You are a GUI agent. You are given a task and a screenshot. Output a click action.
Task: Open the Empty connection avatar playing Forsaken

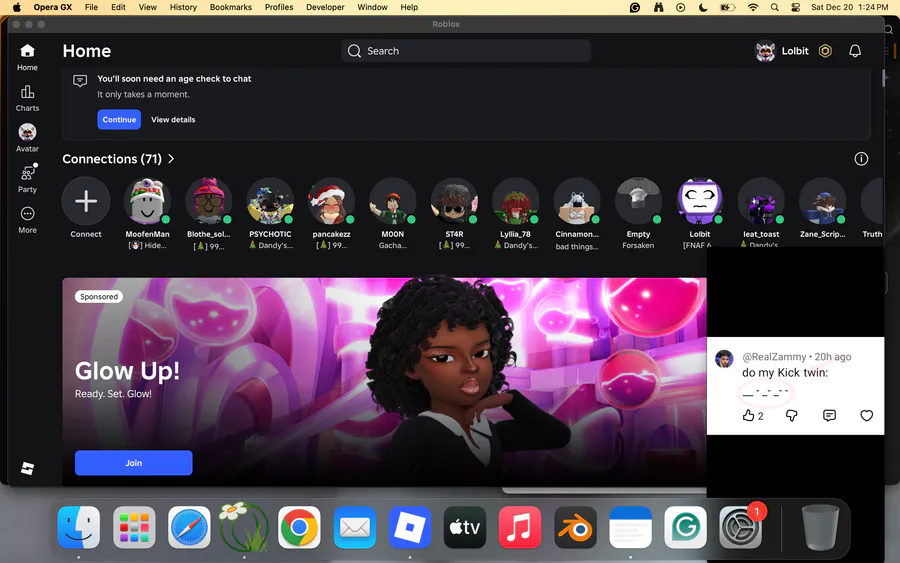pyautogui.click(x=638, y=201)
